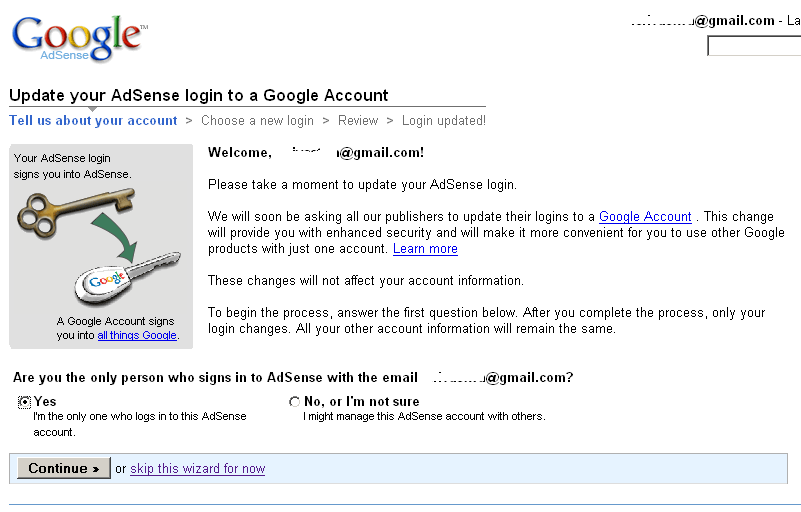Click the Google AdSense logo
The height and width of the screenshot is (512, 801).
[x=79, y=38]
